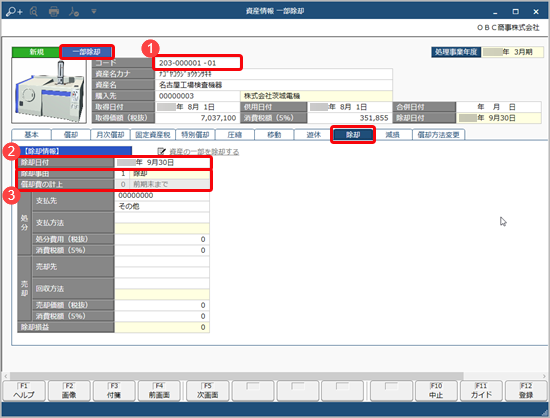Click the asset equipment image thumbnail
This screenshot has width=550, height=418.
pos(49,90)
